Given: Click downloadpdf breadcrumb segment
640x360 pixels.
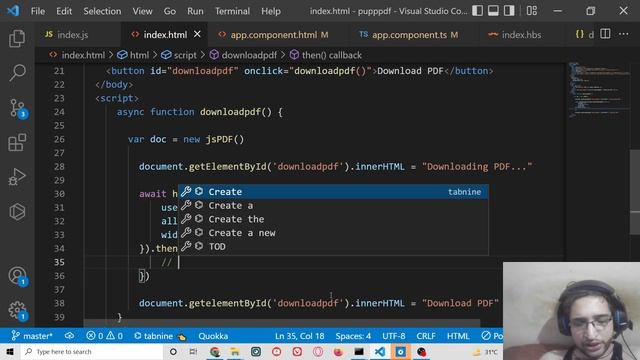Looking at the screenshot, I should (x=244, y=55).
